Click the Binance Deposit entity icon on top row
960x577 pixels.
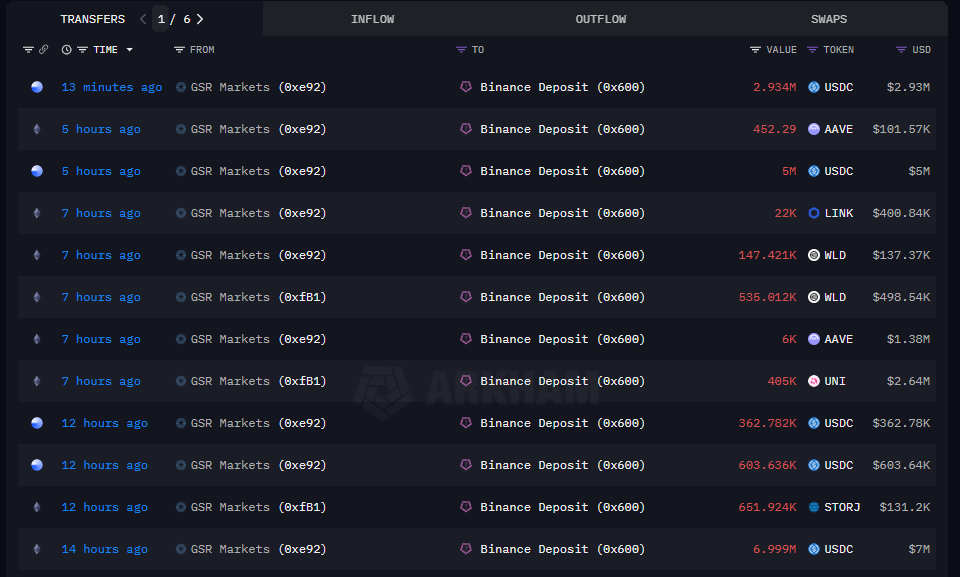pos(465,87)
